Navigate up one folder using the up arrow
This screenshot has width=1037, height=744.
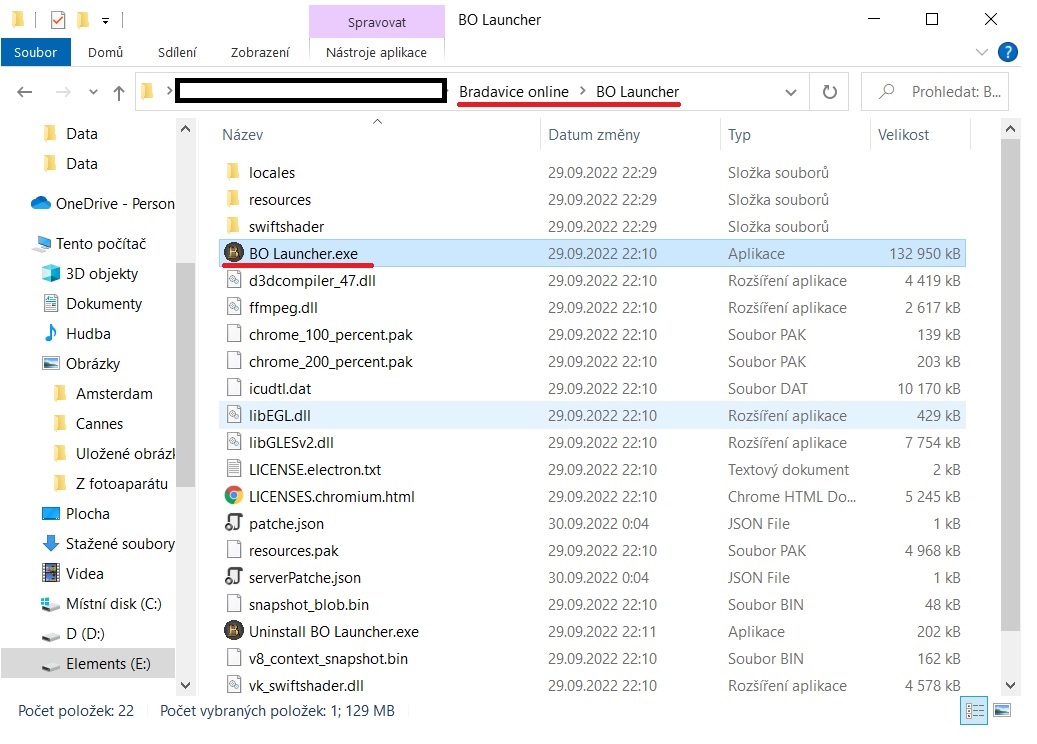tap(117, 91)
